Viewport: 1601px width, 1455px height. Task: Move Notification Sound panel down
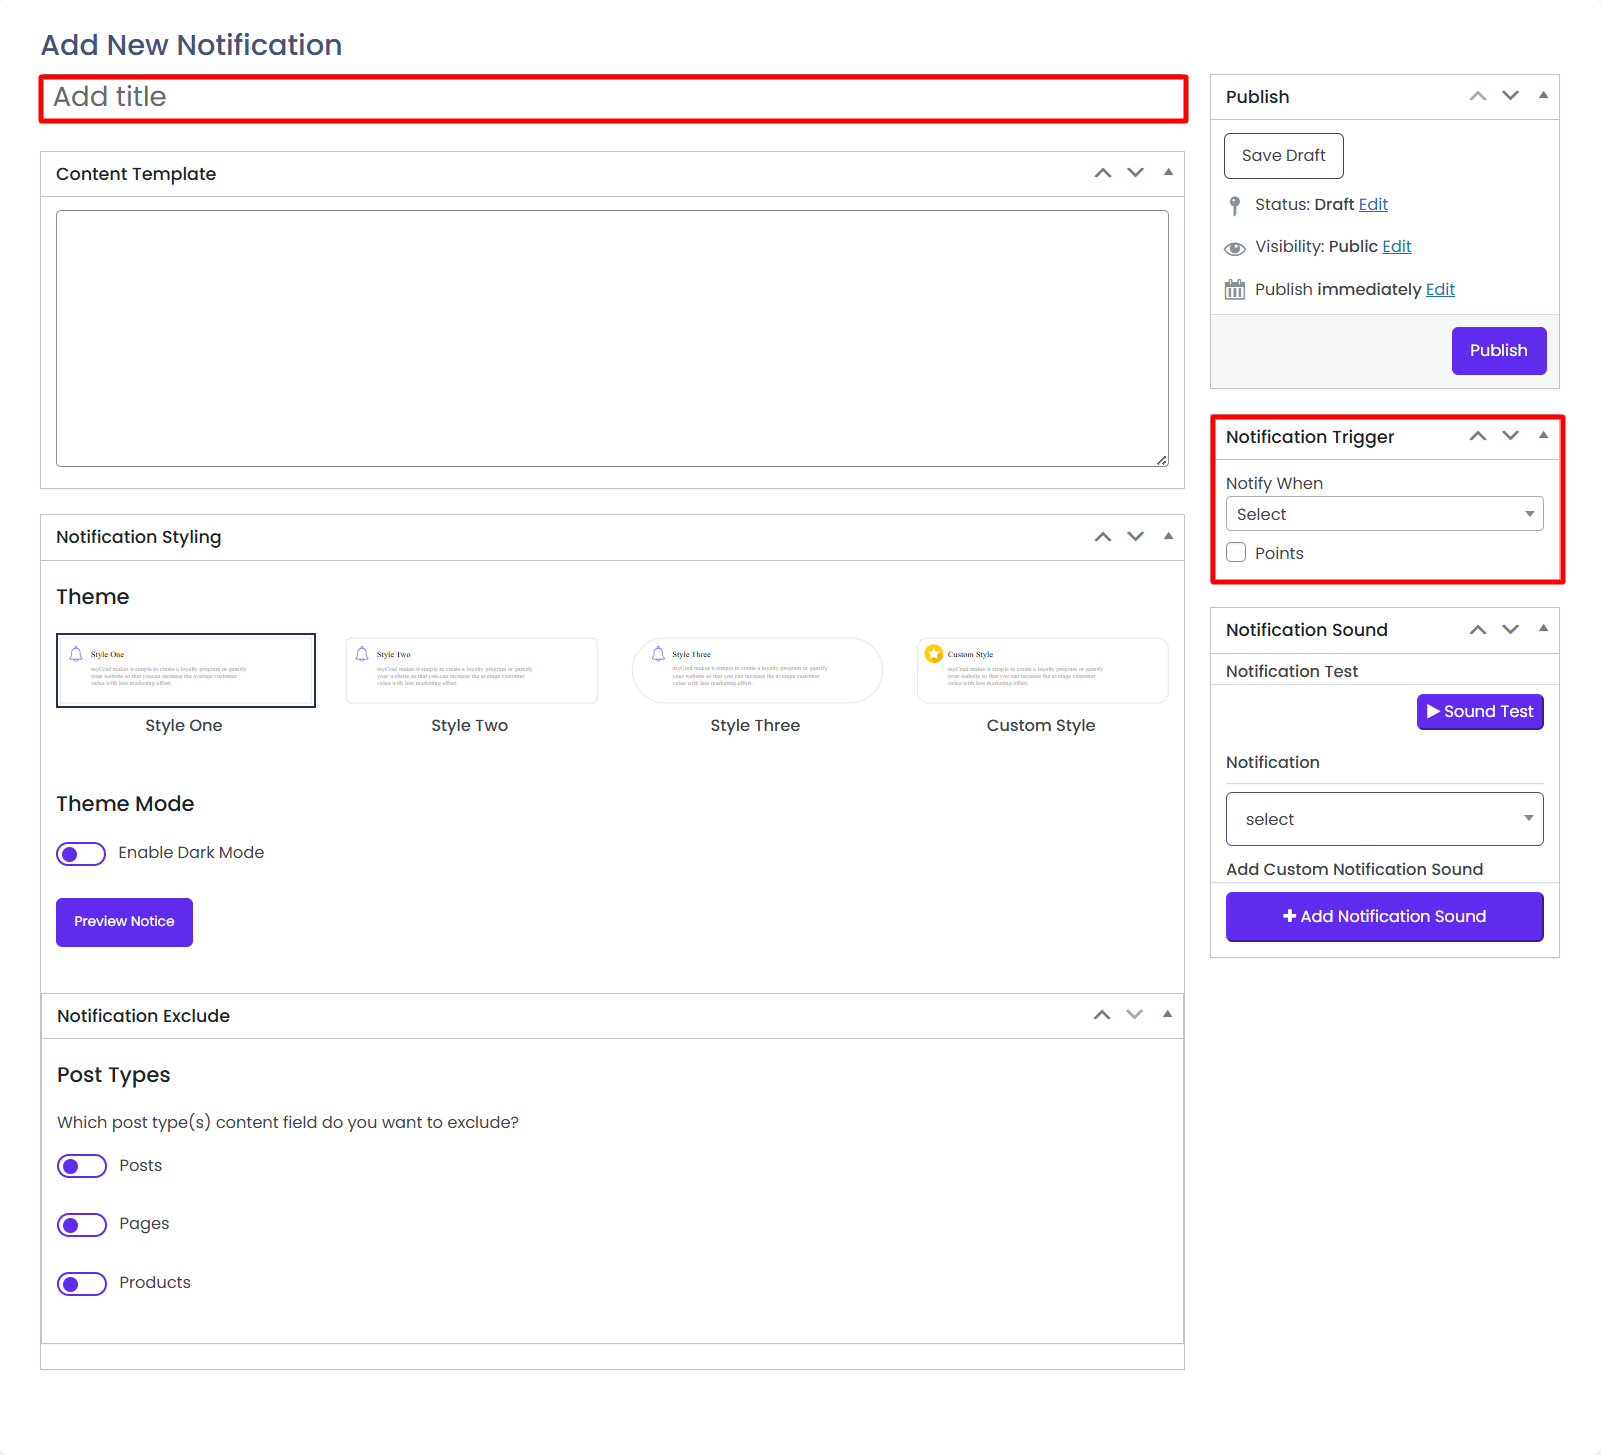(1510, 629)
